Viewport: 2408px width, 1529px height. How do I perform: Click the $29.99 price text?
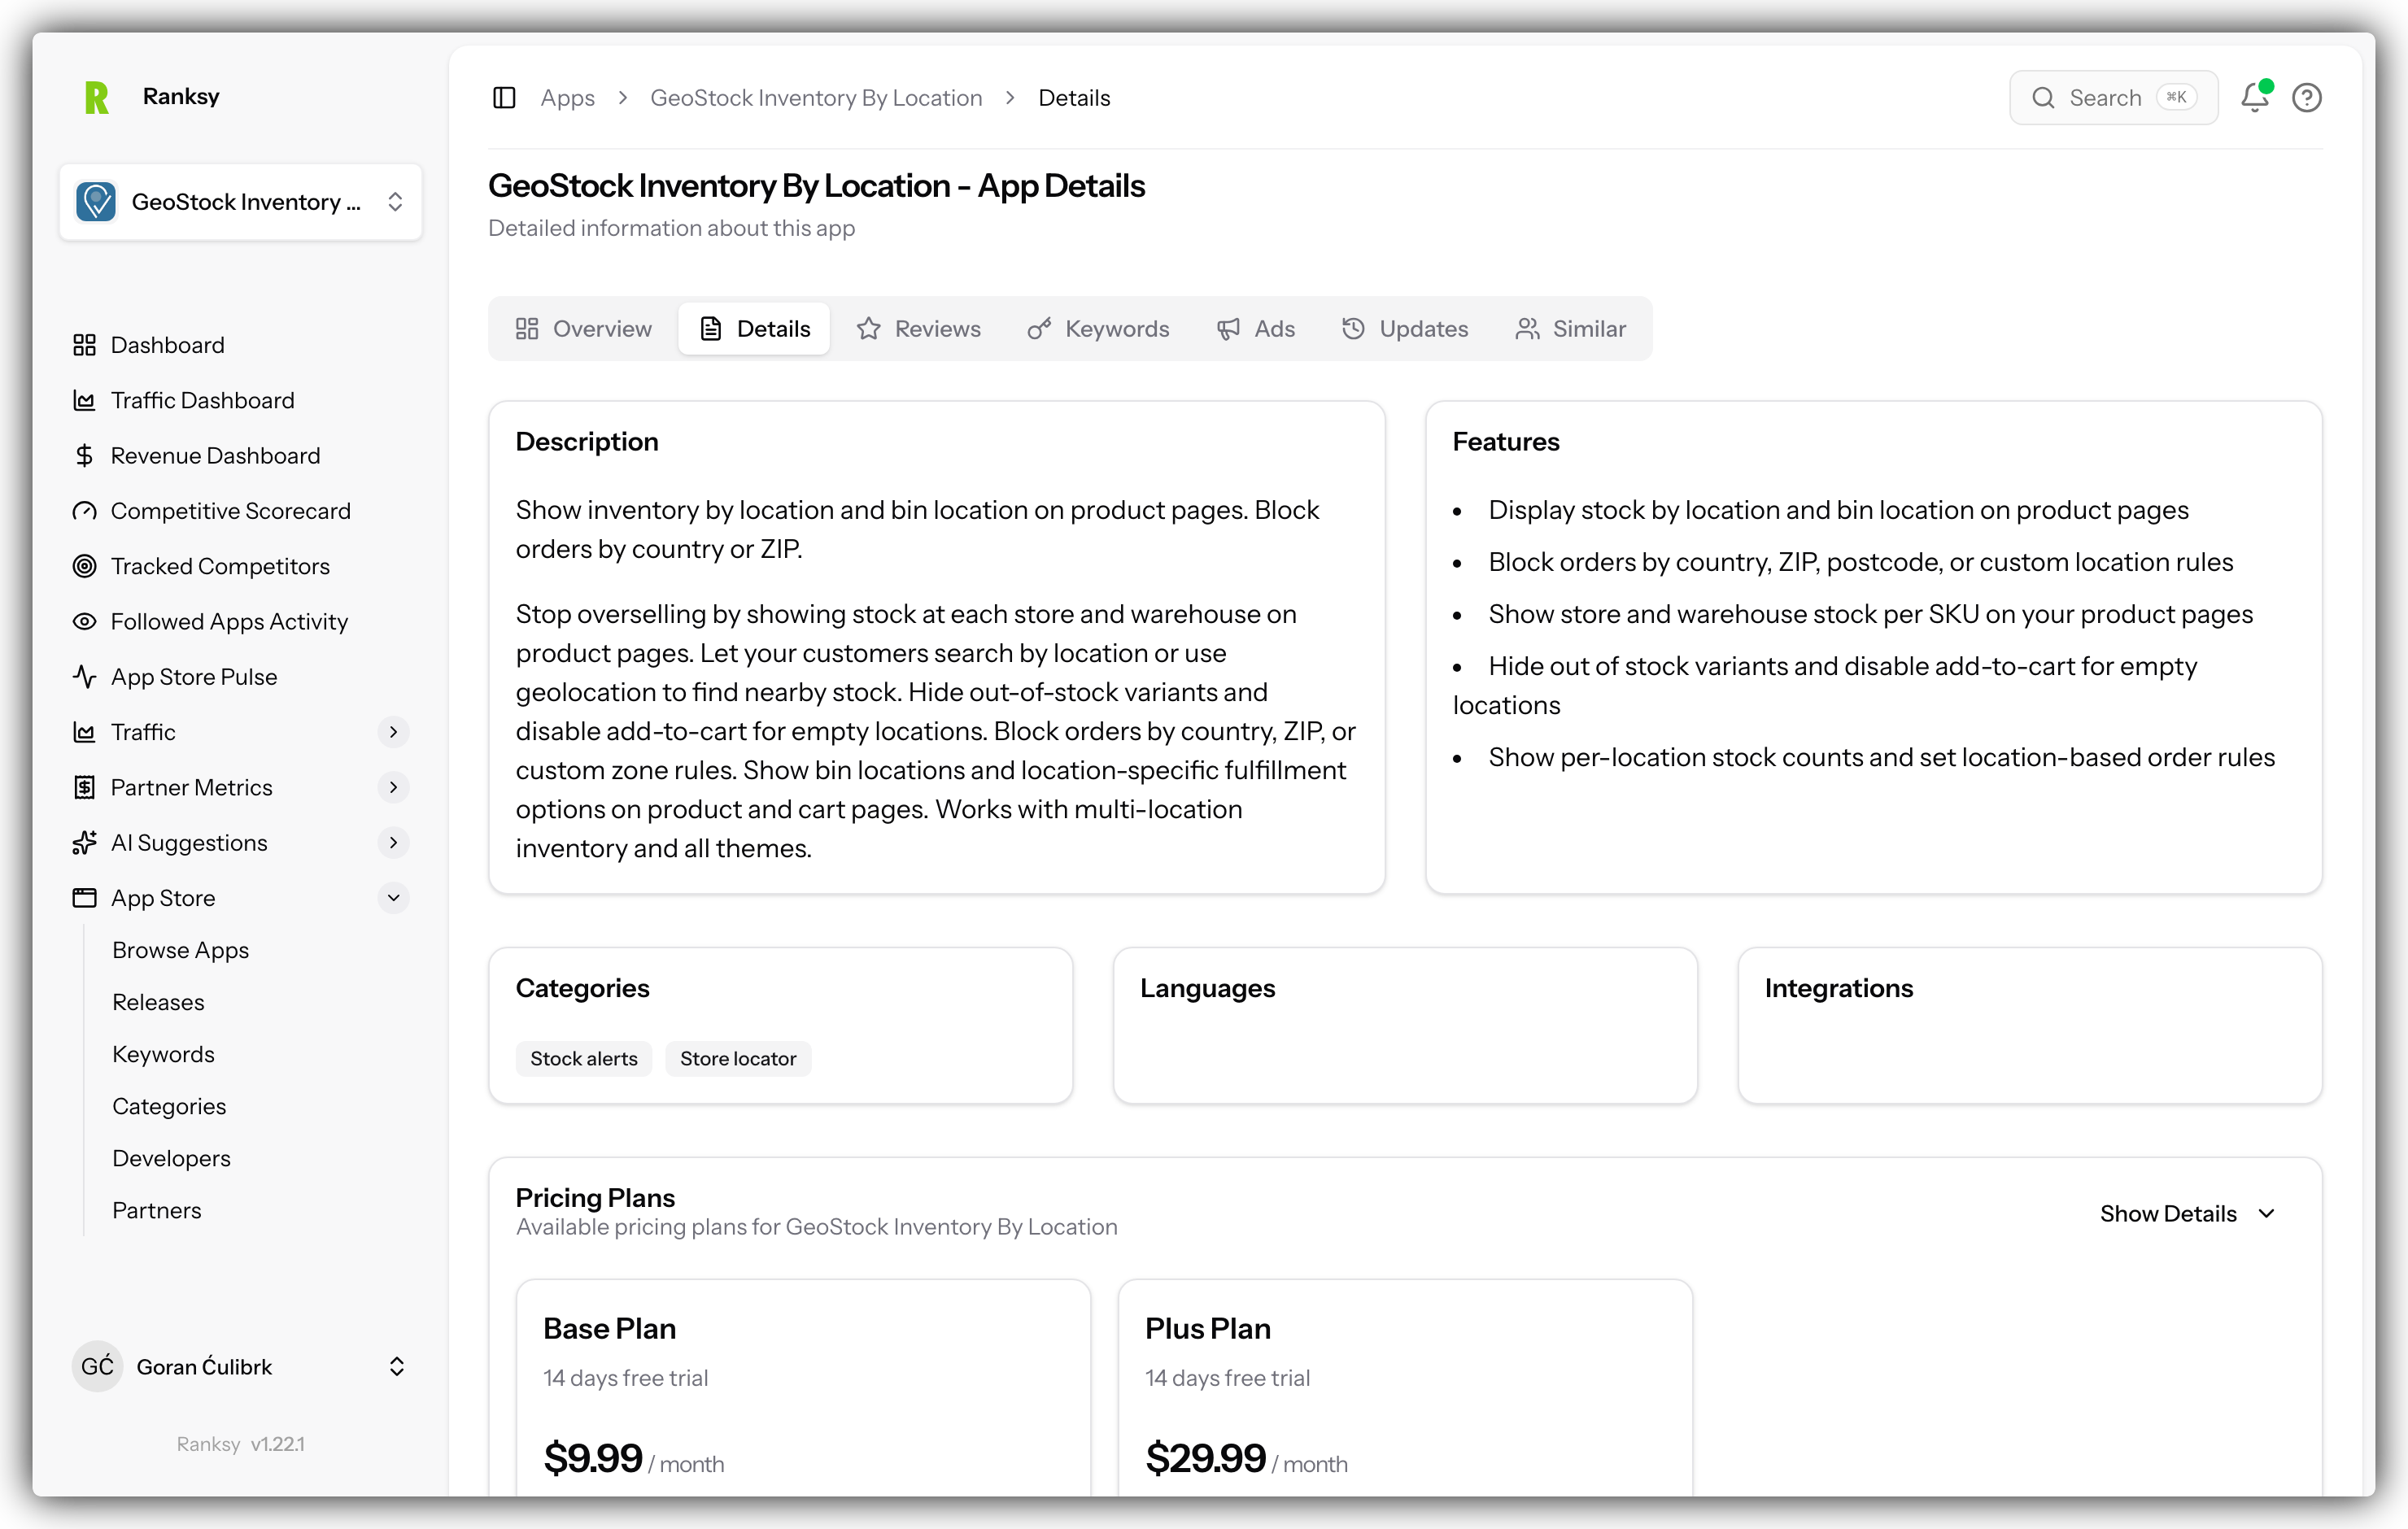click(1206, 1458)
